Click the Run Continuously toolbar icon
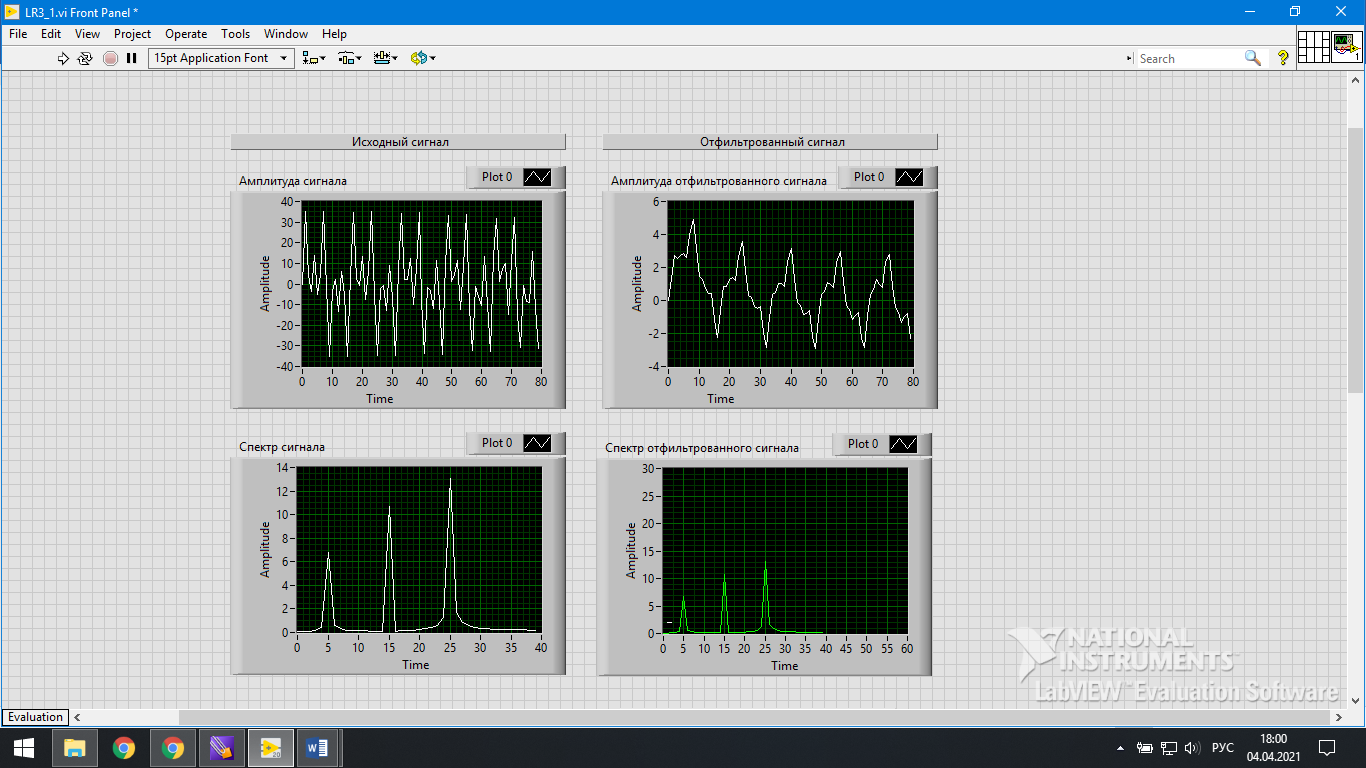Image resolution: width=1366 pixels, height=768 pixels. tap(85, 58)
